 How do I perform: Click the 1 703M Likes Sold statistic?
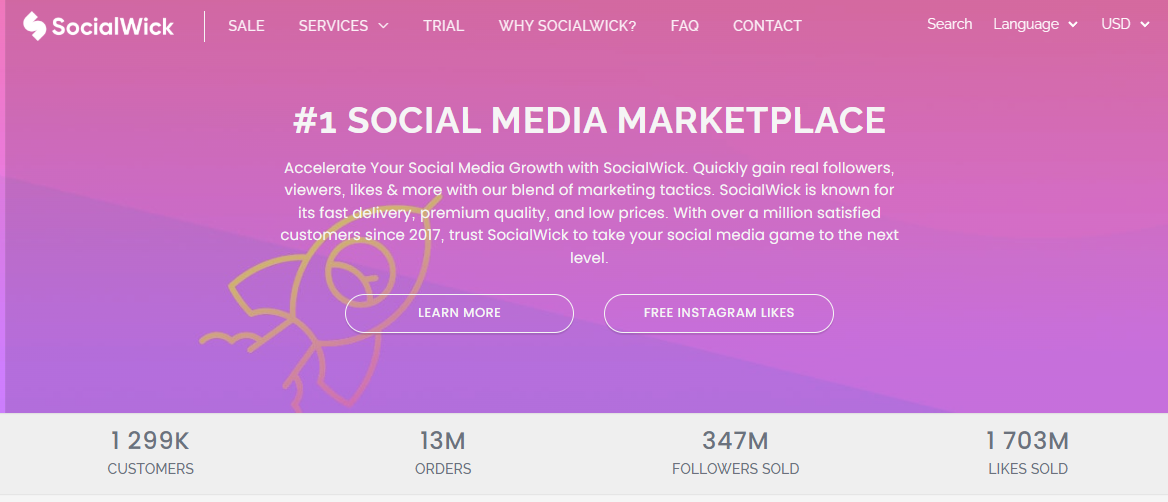pyautogui.click(x=1027, y=453)
